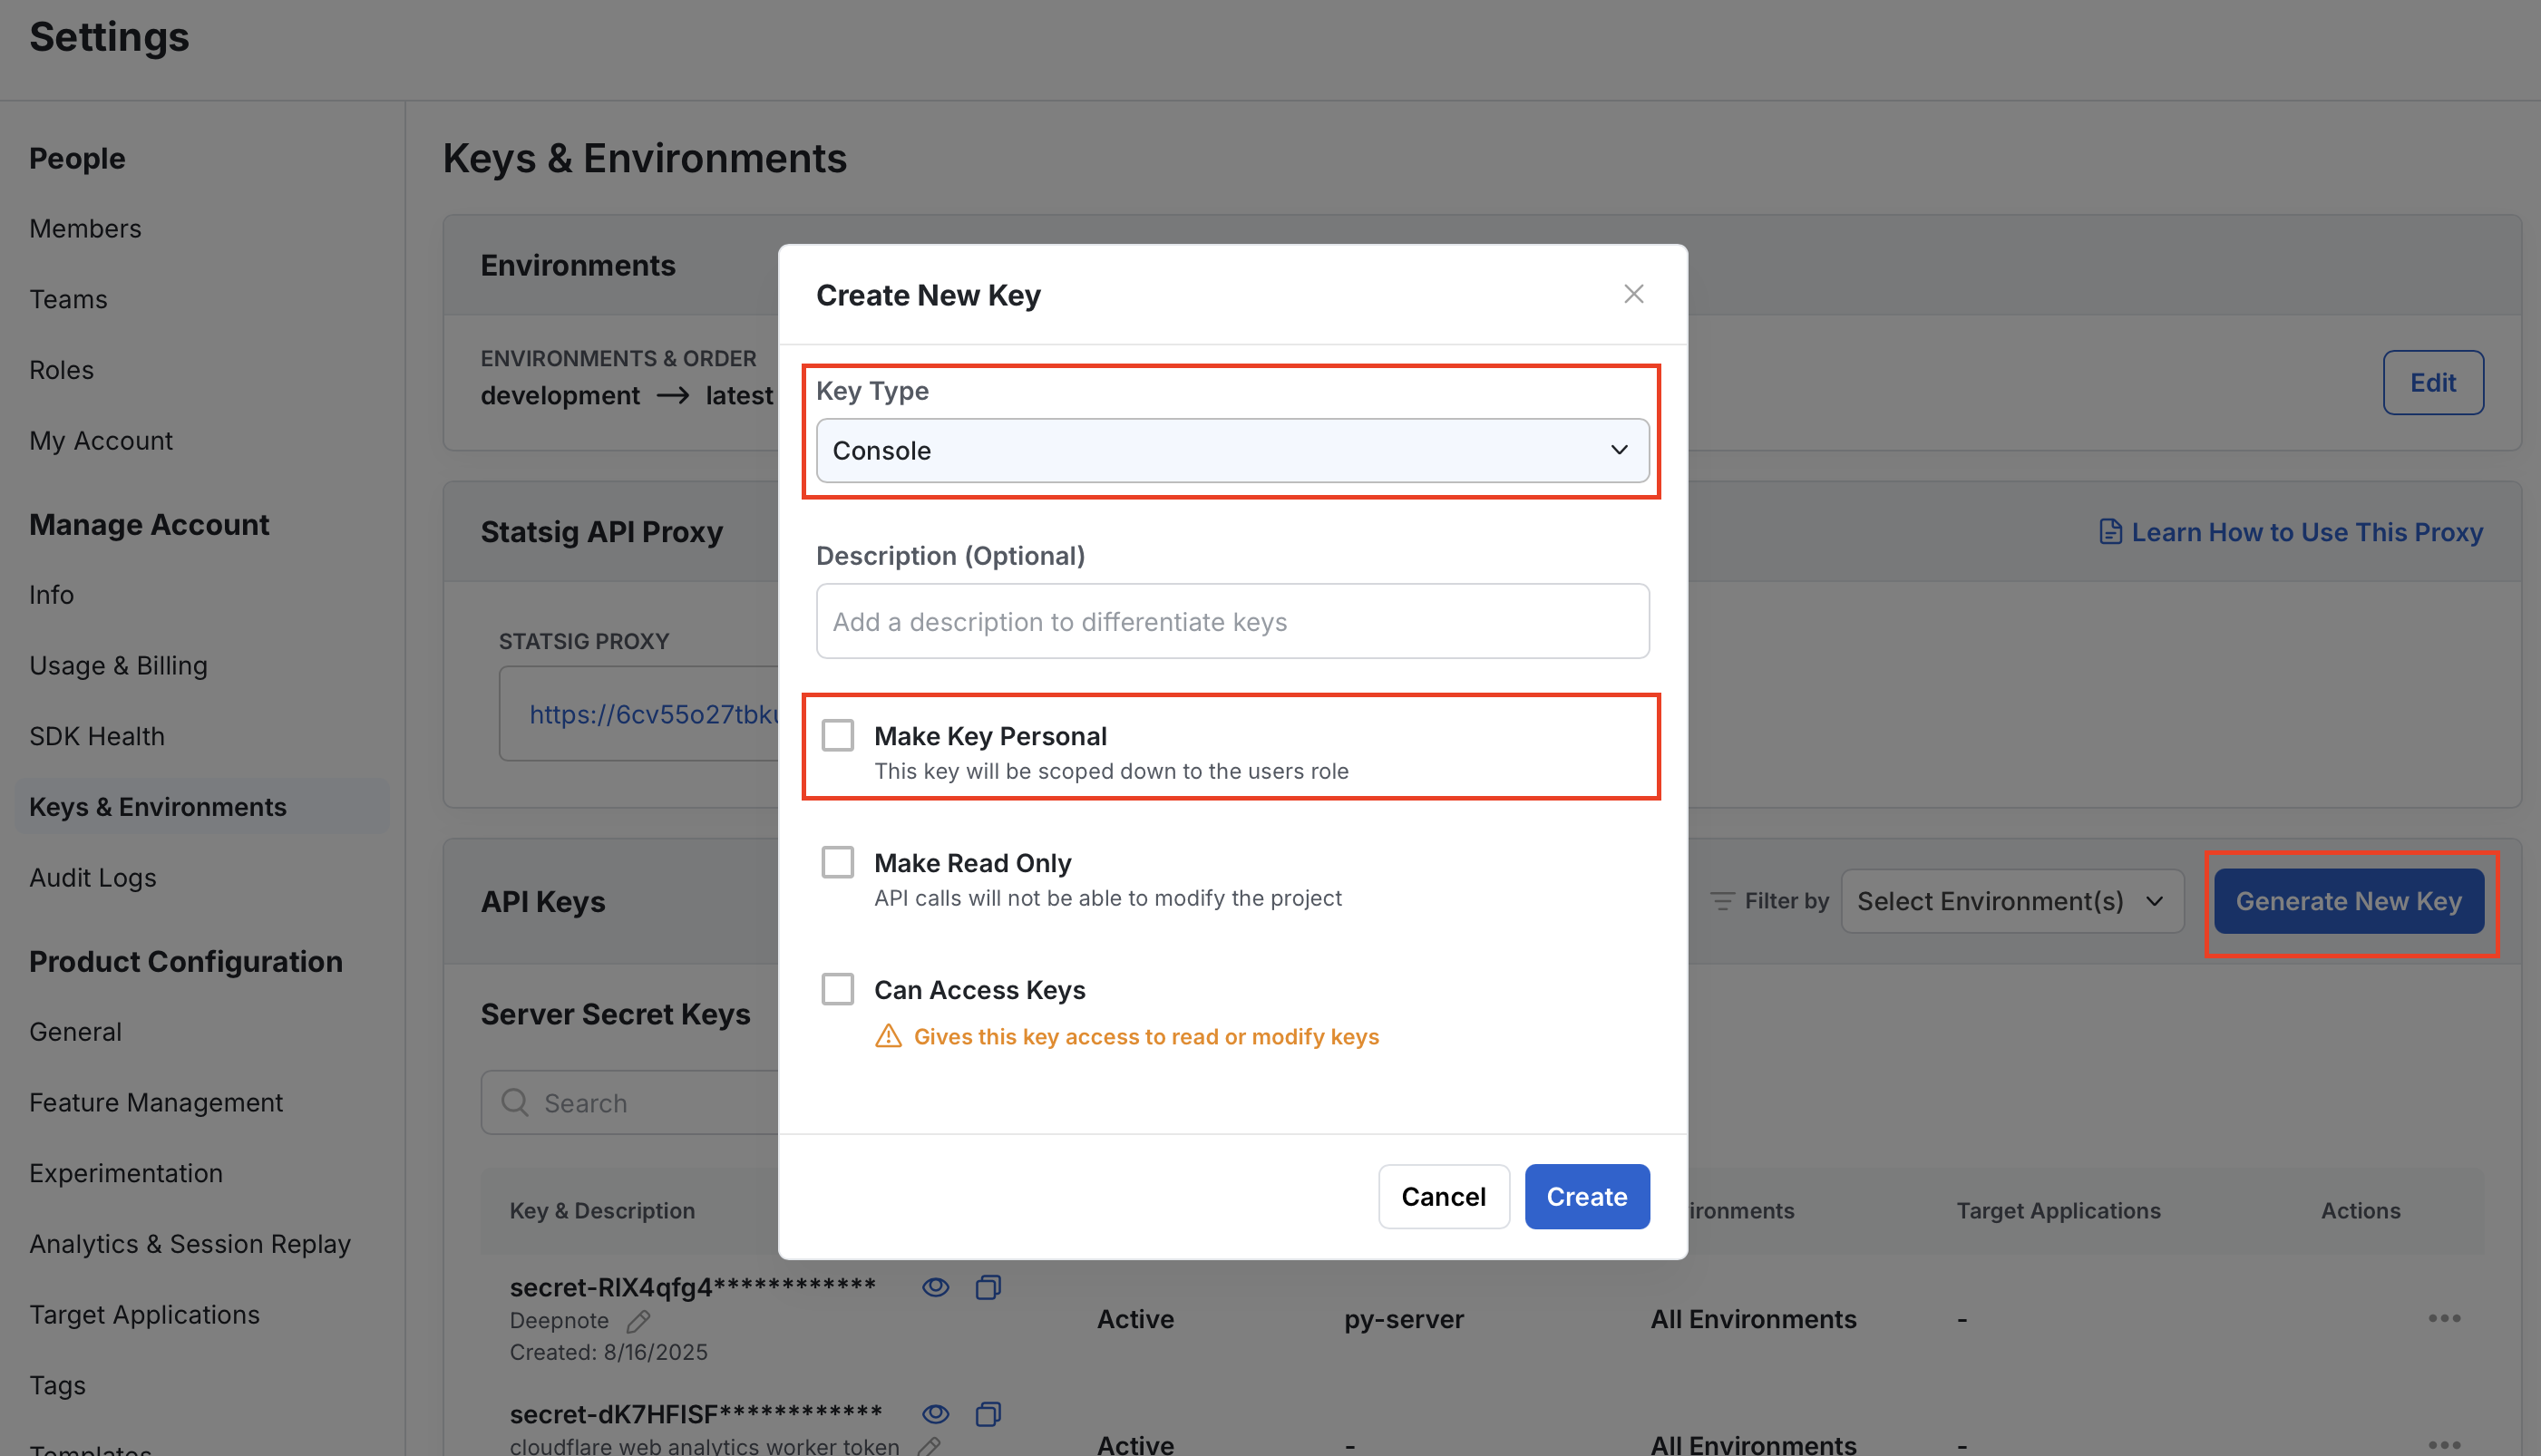This screenshot has width=2541, height=1456.
Task: Check the Make Key Personal checkbox
Action: [x=838, y=736]
